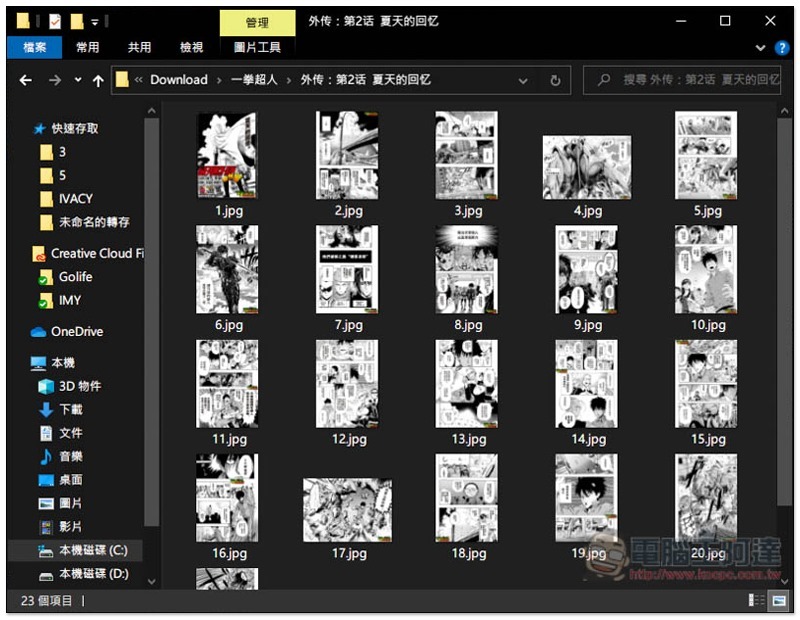Select 本機 (This PC) in sidebar
Image resolution: width=800 pixels, height=620 pixels.
pos(63,363)
